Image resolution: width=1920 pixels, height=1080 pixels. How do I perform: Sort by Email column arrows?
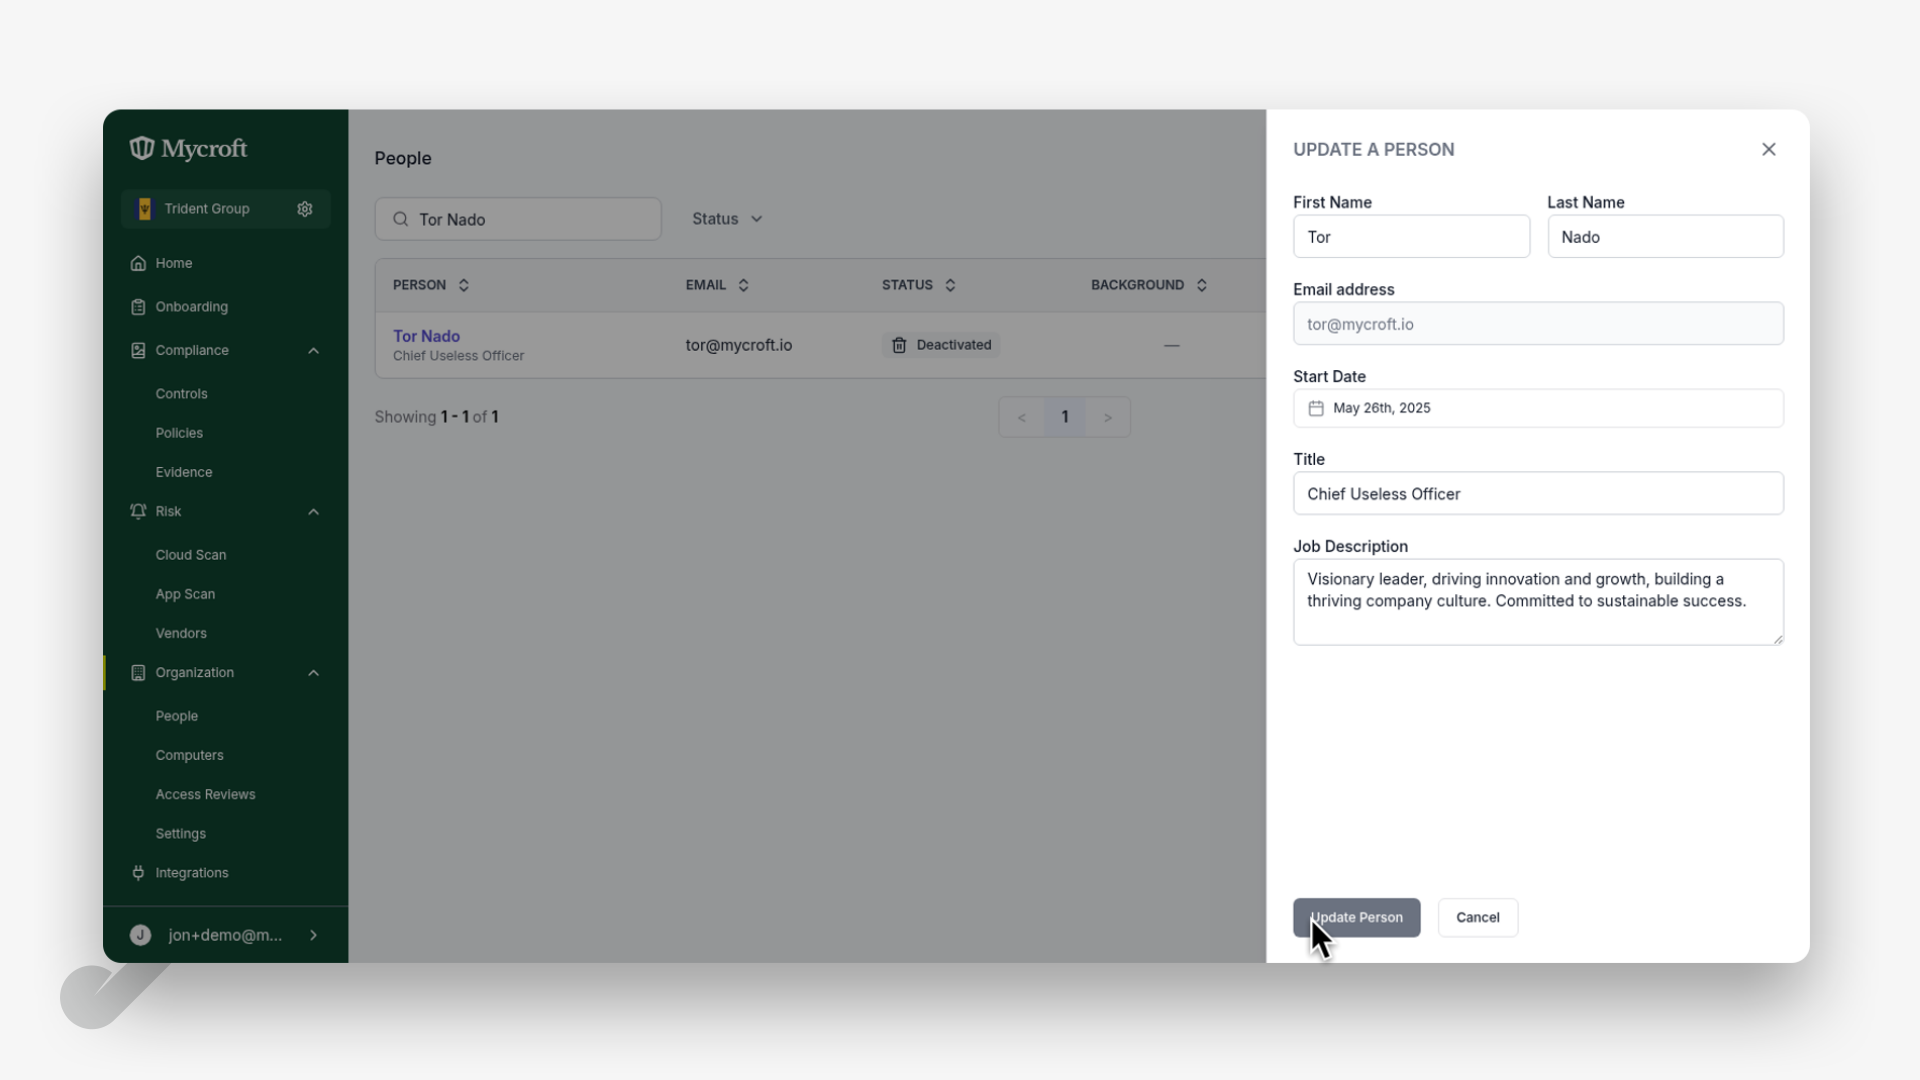click(743, 285)
